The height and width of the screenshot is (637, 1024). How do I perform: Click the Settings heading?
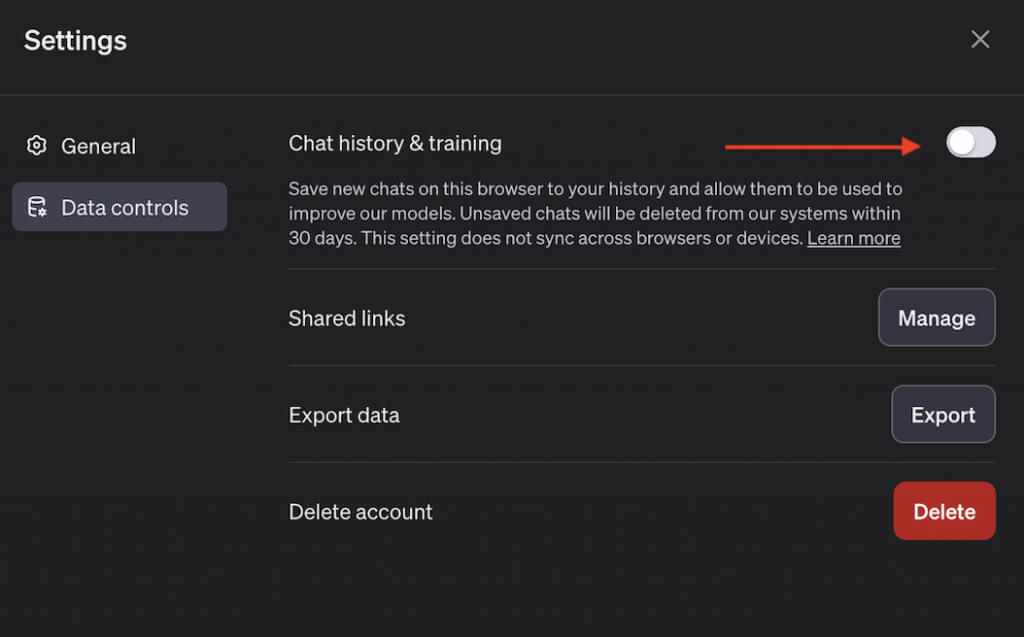76,40
